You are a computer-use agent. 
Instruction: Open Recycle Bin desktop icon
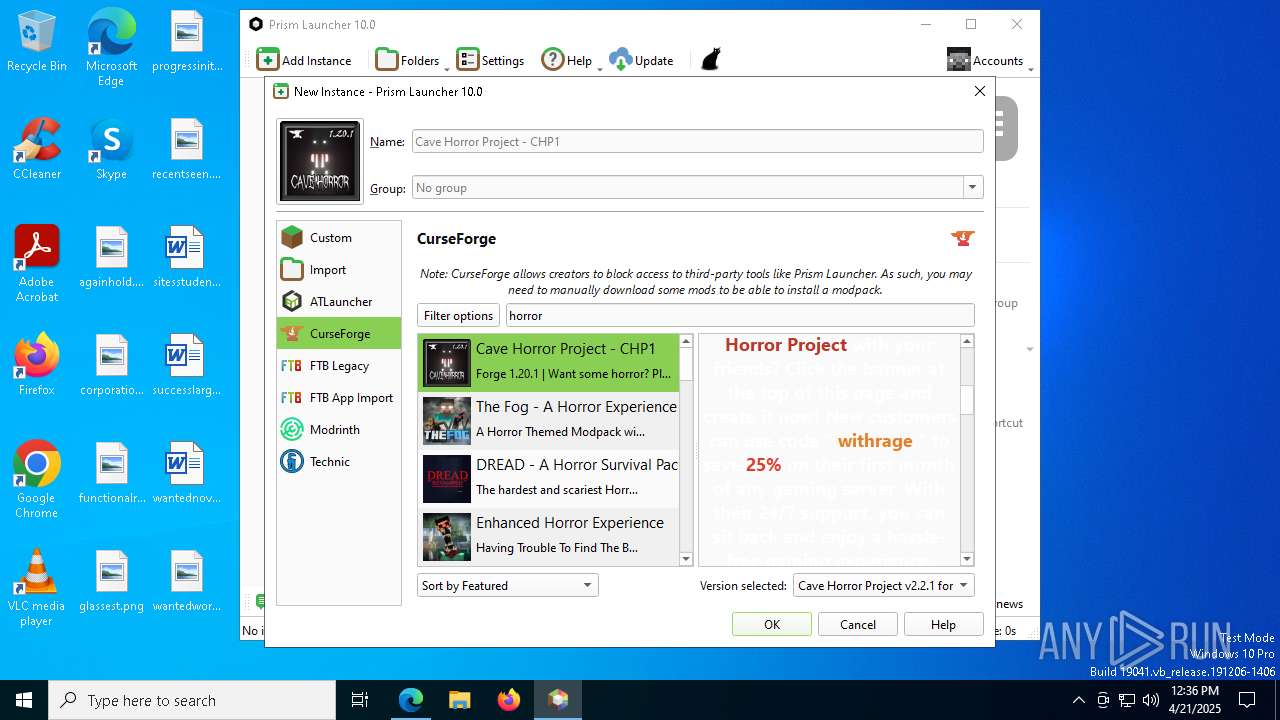pos(37,42)
